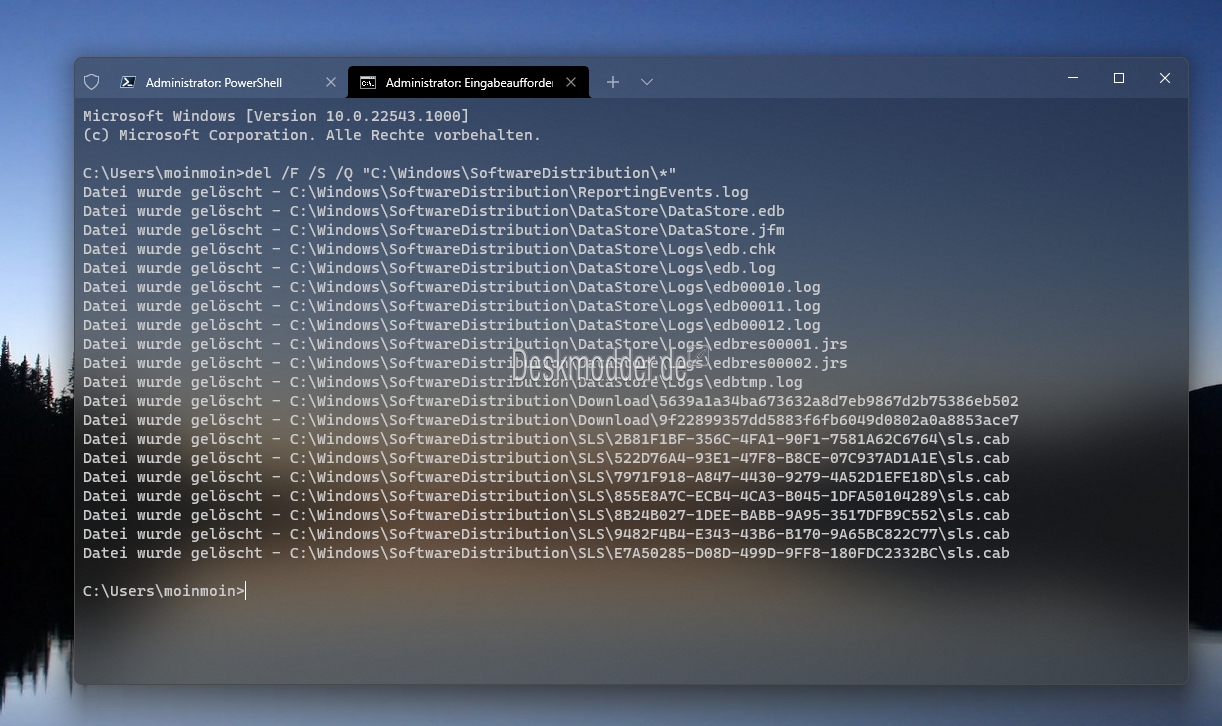Close the Administrator: PowerShell tab

point(331,82)
